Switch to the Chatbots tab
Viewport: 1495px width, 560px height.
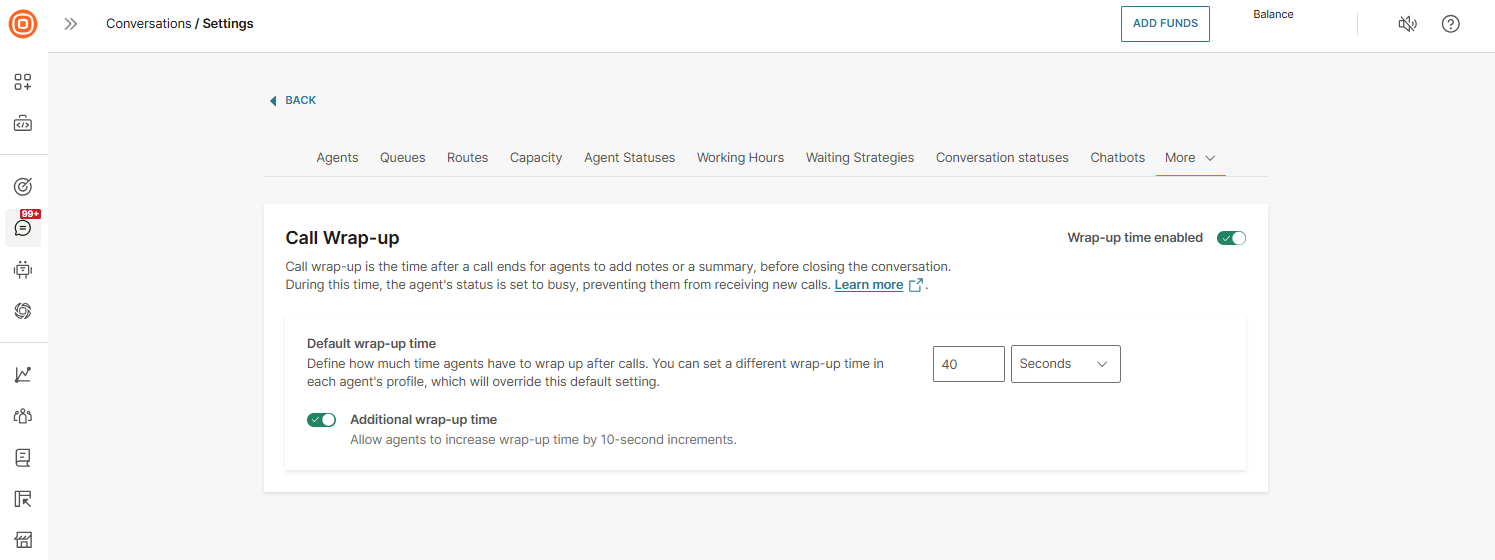point(1118,158)
